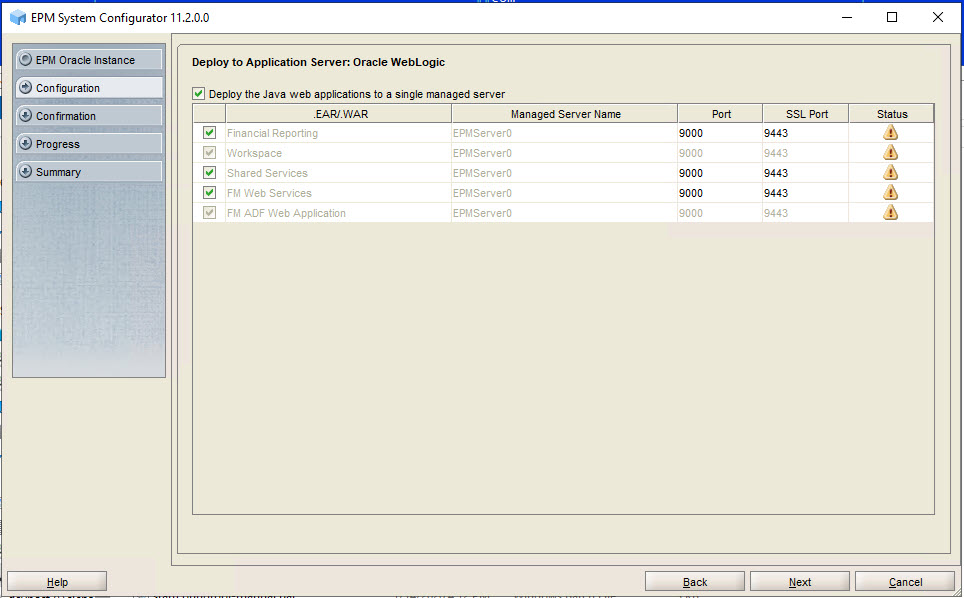This screenshot has height=598, width=964.
Task: Click the FM ADF Web Application checkbox
Action: coord(210,213)
